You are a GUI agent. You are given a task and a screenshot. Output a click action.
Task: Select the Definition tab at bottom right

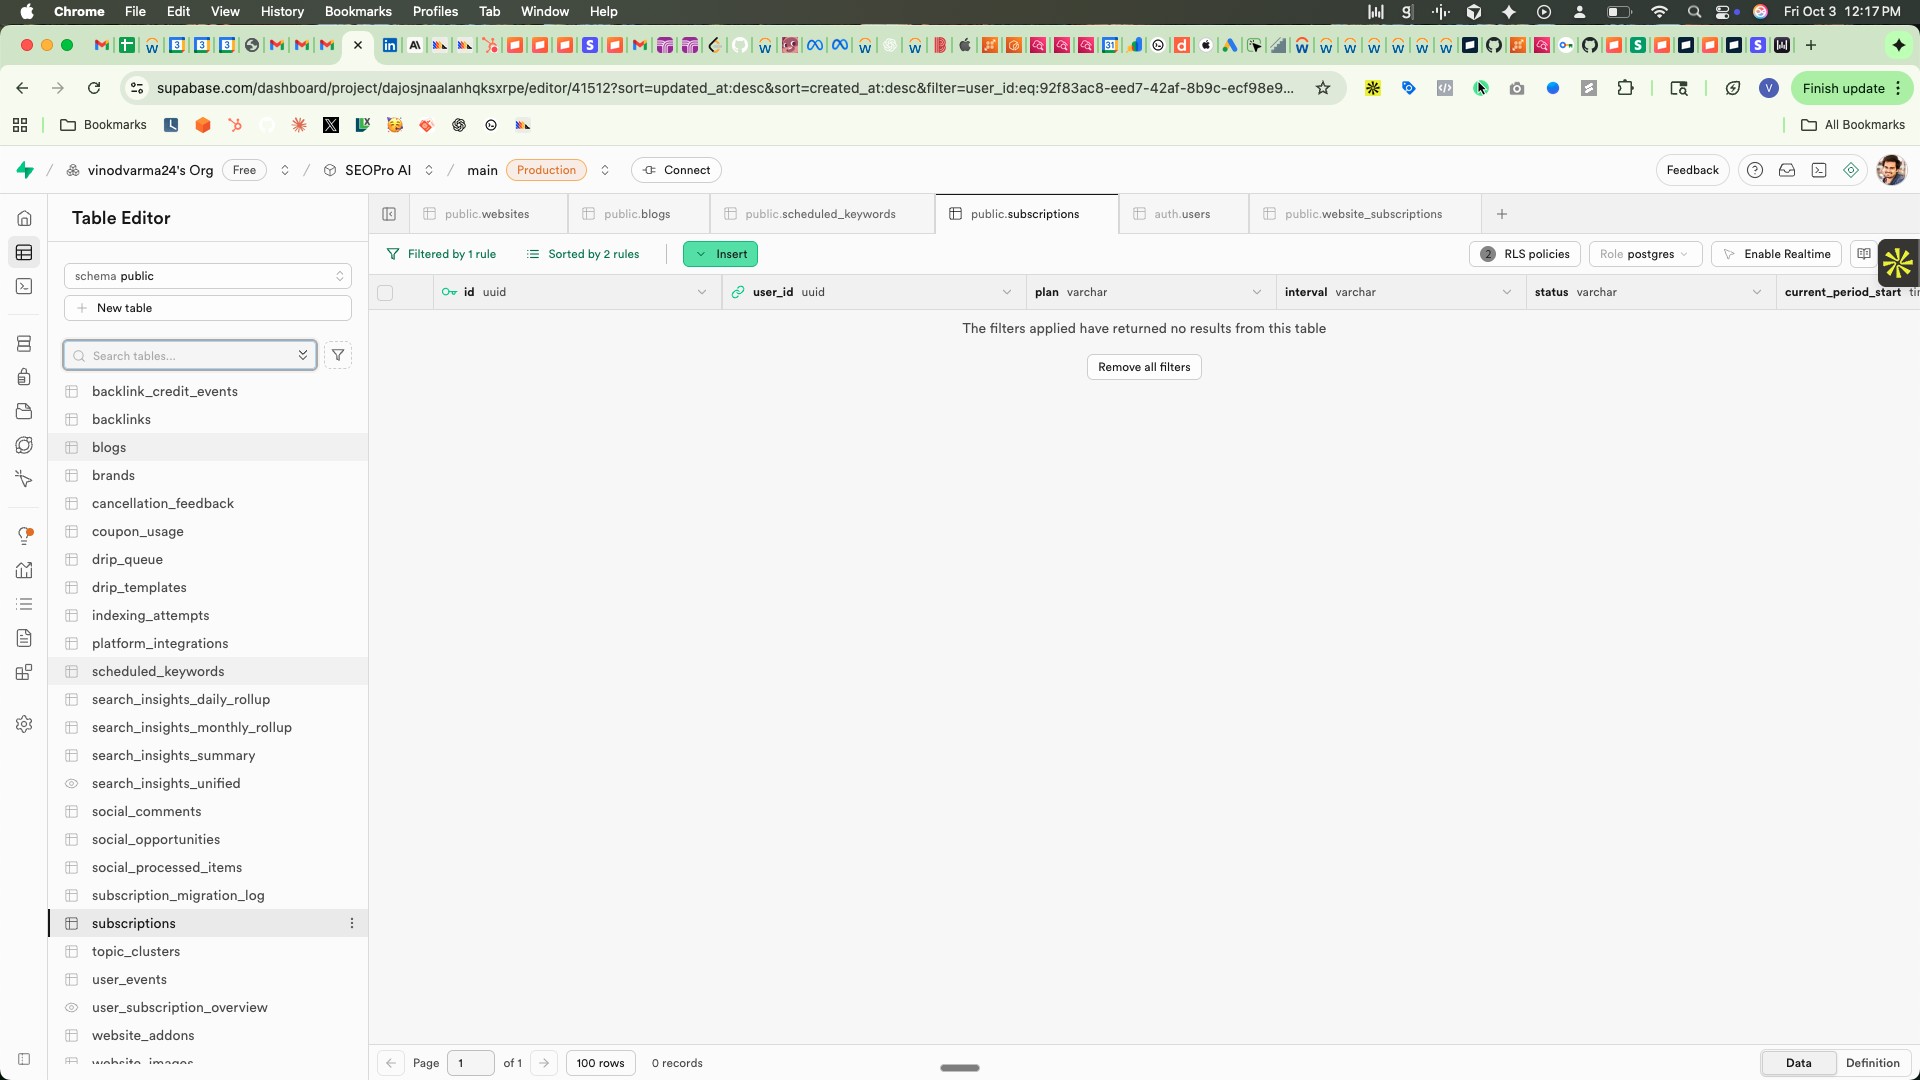click(x=1872, y=1063)
